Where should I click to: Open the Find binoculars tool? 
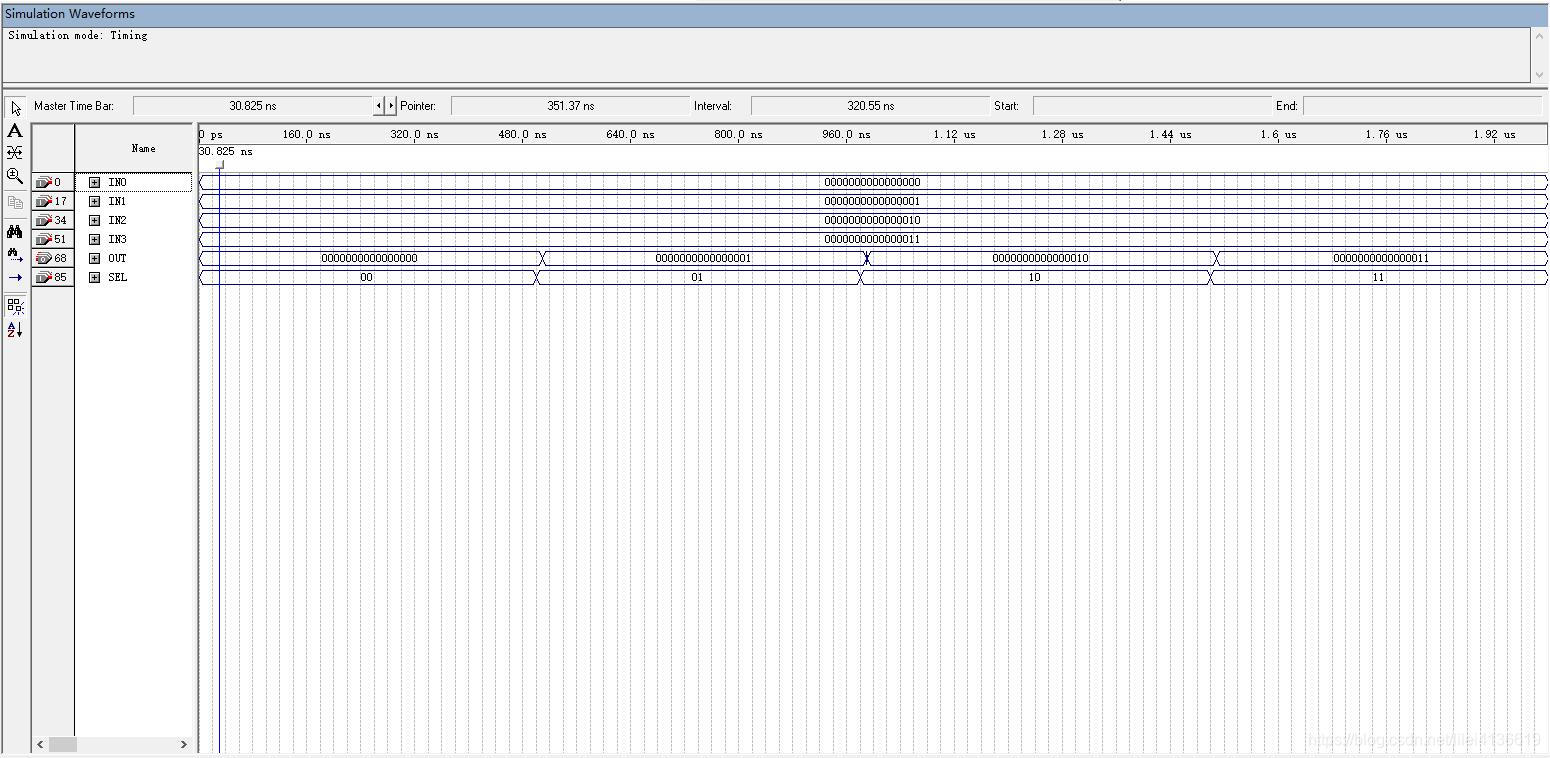[x=15, y=231]
